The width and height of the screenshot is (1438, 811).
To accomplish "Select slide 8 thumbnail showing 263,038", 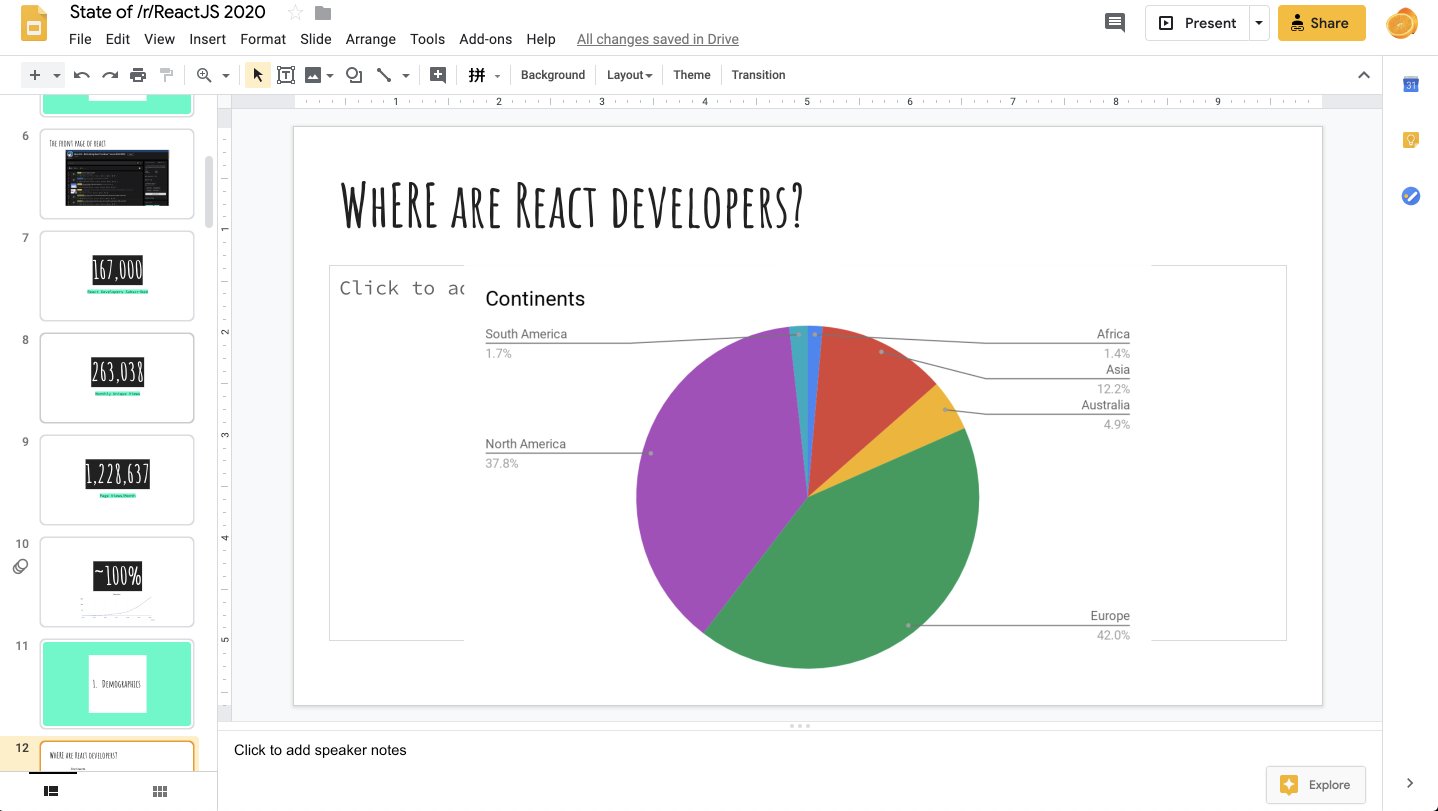I will coord(117,378).
